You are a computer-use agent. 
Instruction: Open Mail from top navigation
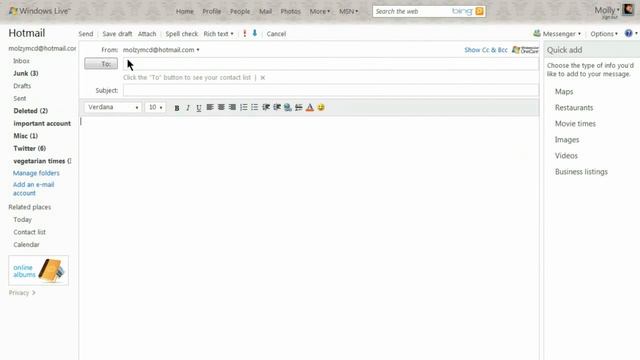[265, 11]
